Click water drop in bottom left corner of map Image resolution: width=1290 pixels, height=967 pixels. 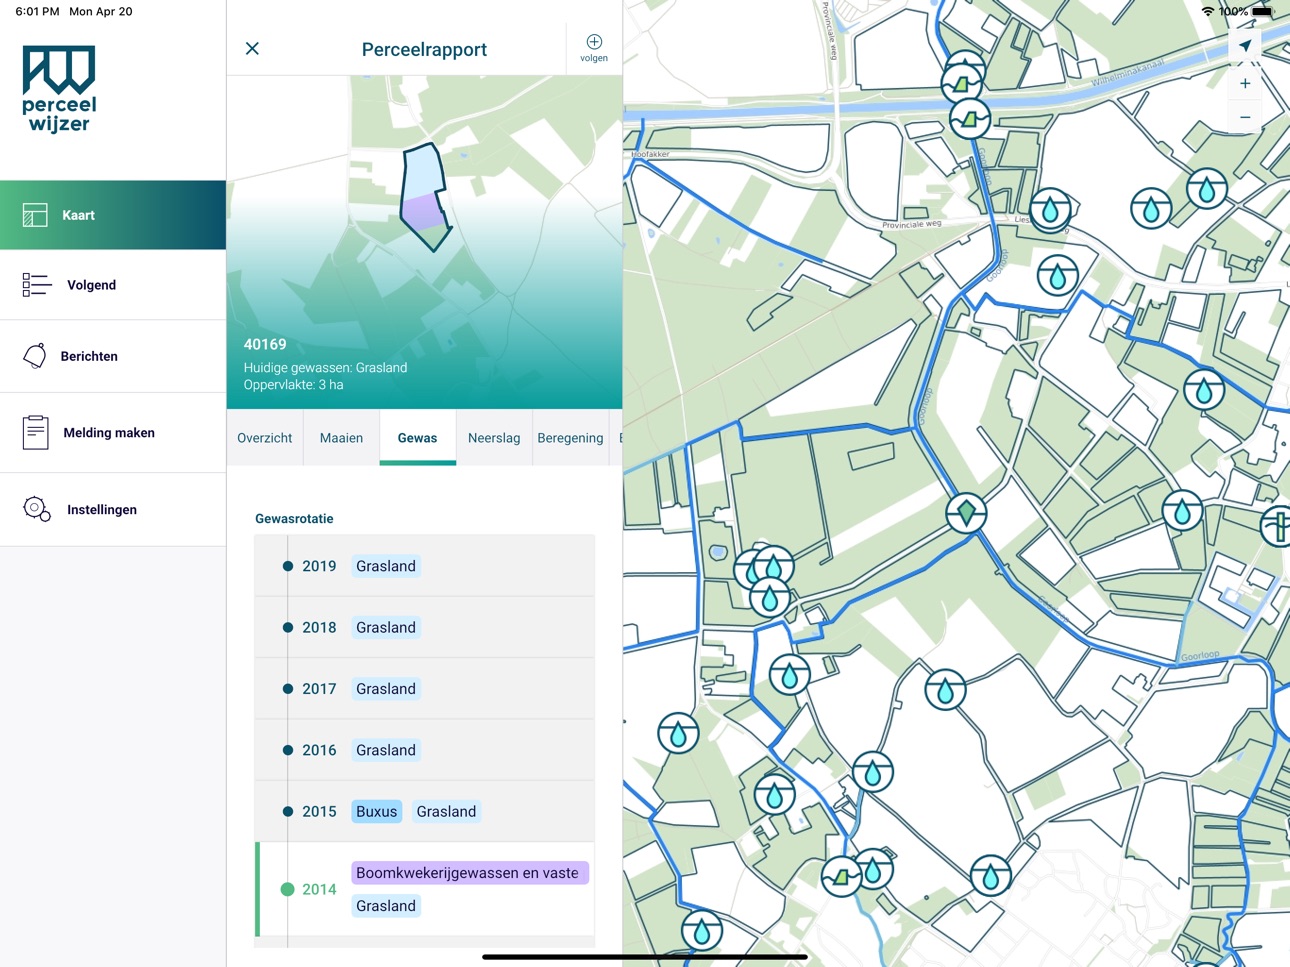701,931
